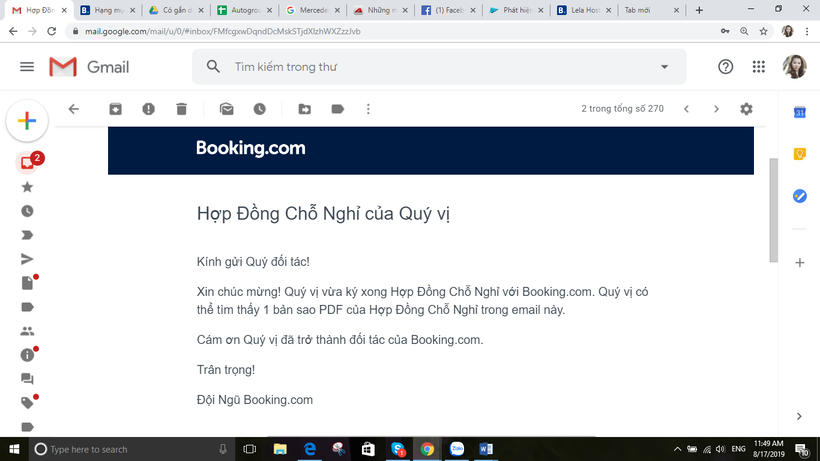Archive this Booking.com email
Viewport: 820px width, 461px height.
tap(116, 109)
